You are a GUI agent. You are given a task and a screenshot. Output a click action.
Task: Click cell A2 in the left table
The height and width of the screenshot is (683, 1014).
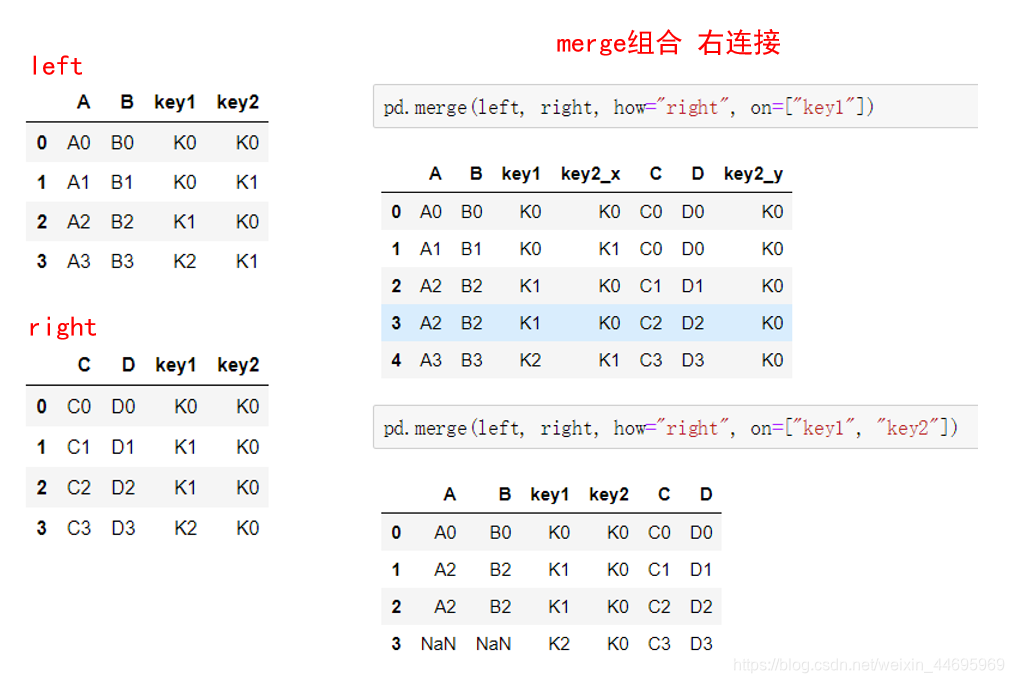coord(78,222)
